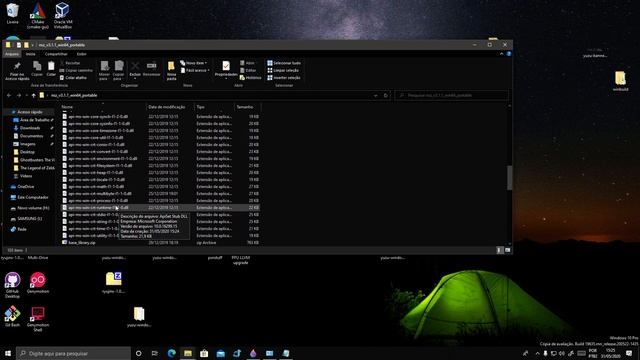Image resolution: width=640 pixels, height=360 pixels.
Task: Click the Recortar cut command
Action: [x=70, y=63]
